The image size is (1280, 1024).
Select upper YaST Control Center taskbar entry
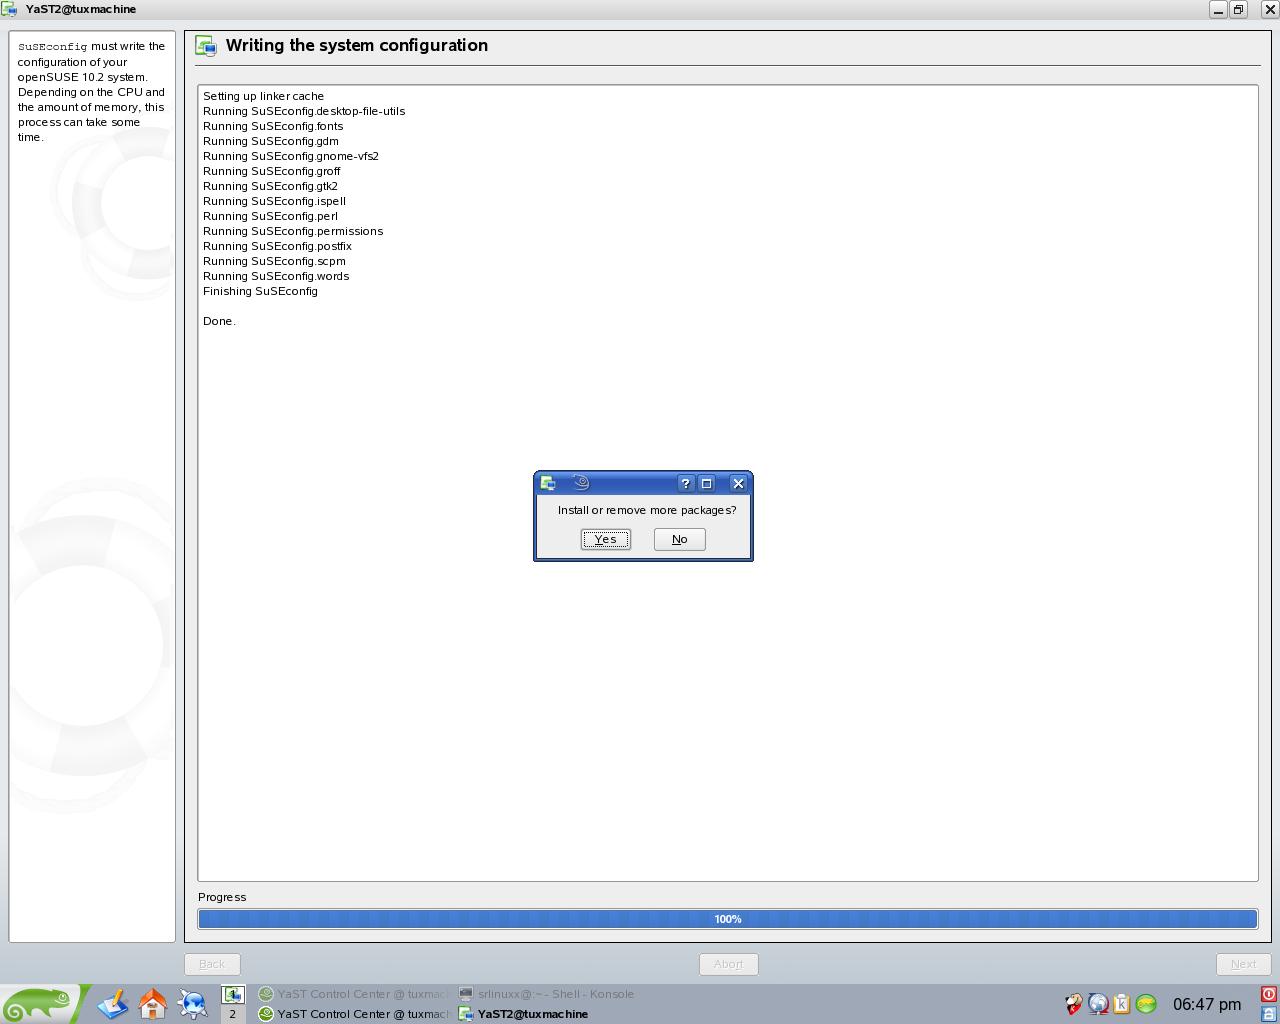353,994
